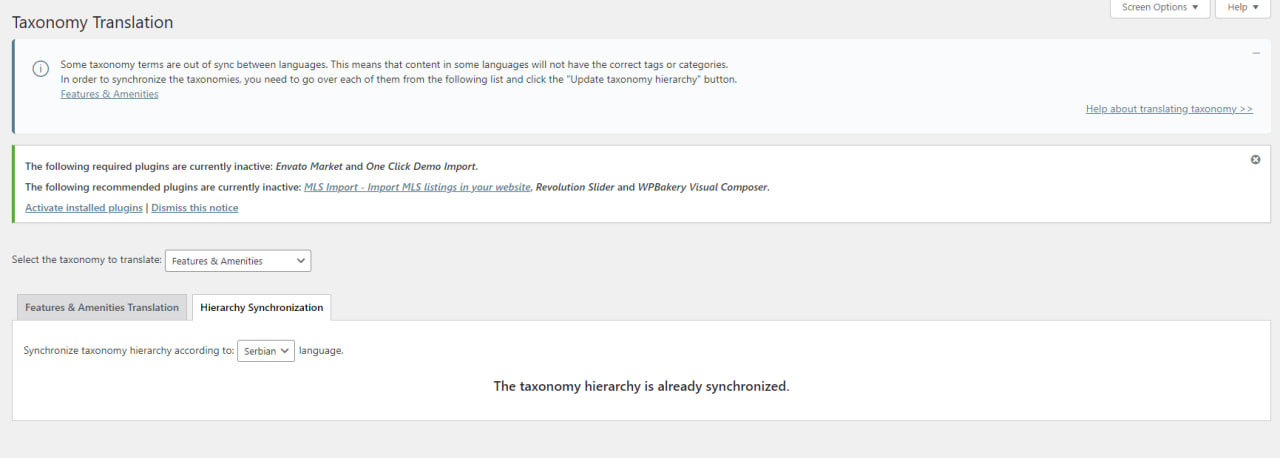
Task: Open the Serbian language dropdown
Action: pyautogui.click(x=266, y=351)
